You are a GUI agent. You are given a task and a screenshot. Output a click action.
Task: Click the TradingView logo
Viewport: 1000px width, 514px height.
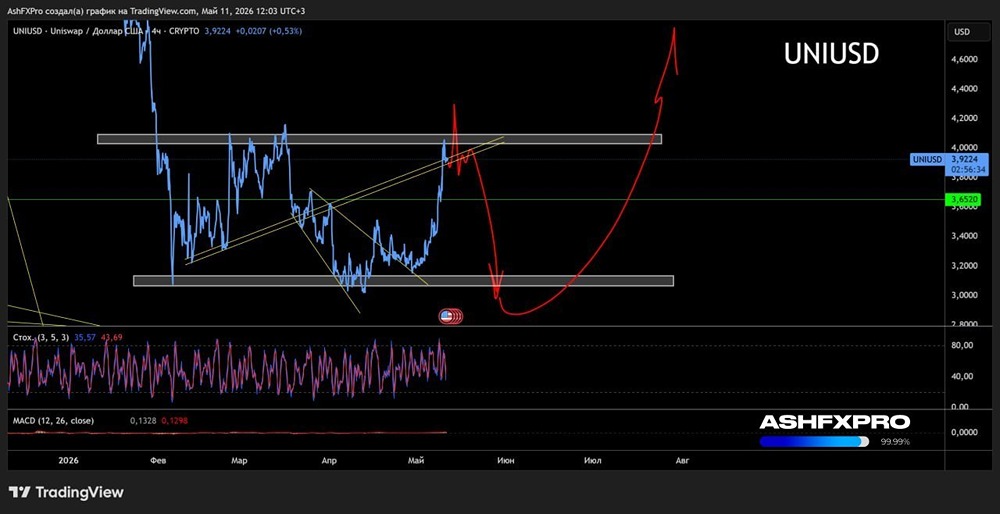tap(66, 492)
